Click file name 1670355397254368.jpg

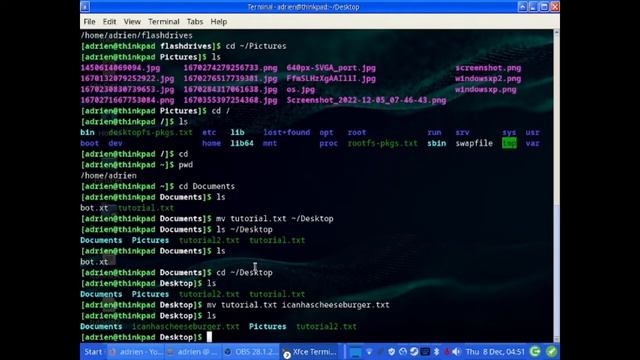coord(230,100)
